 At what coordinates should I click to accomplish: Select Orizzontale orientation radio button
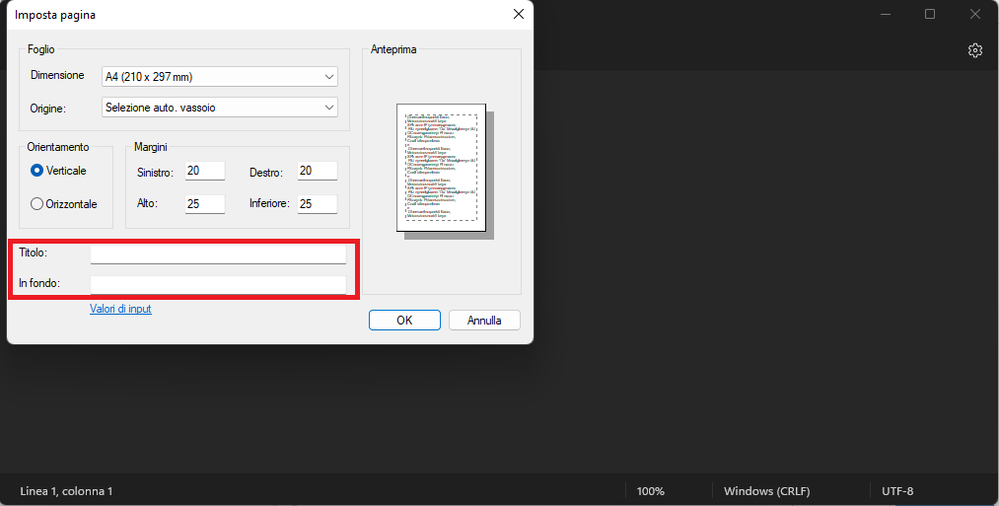pyautogui.click(x=37, y=204)
